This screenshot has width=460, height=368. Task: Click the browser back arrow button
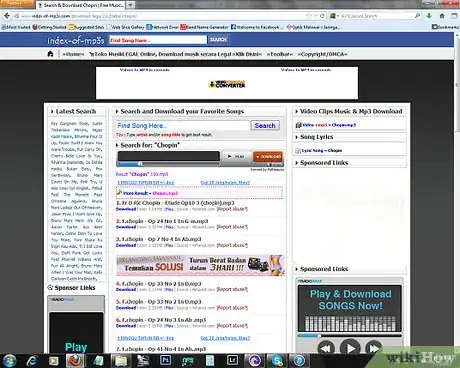[7, 16]
